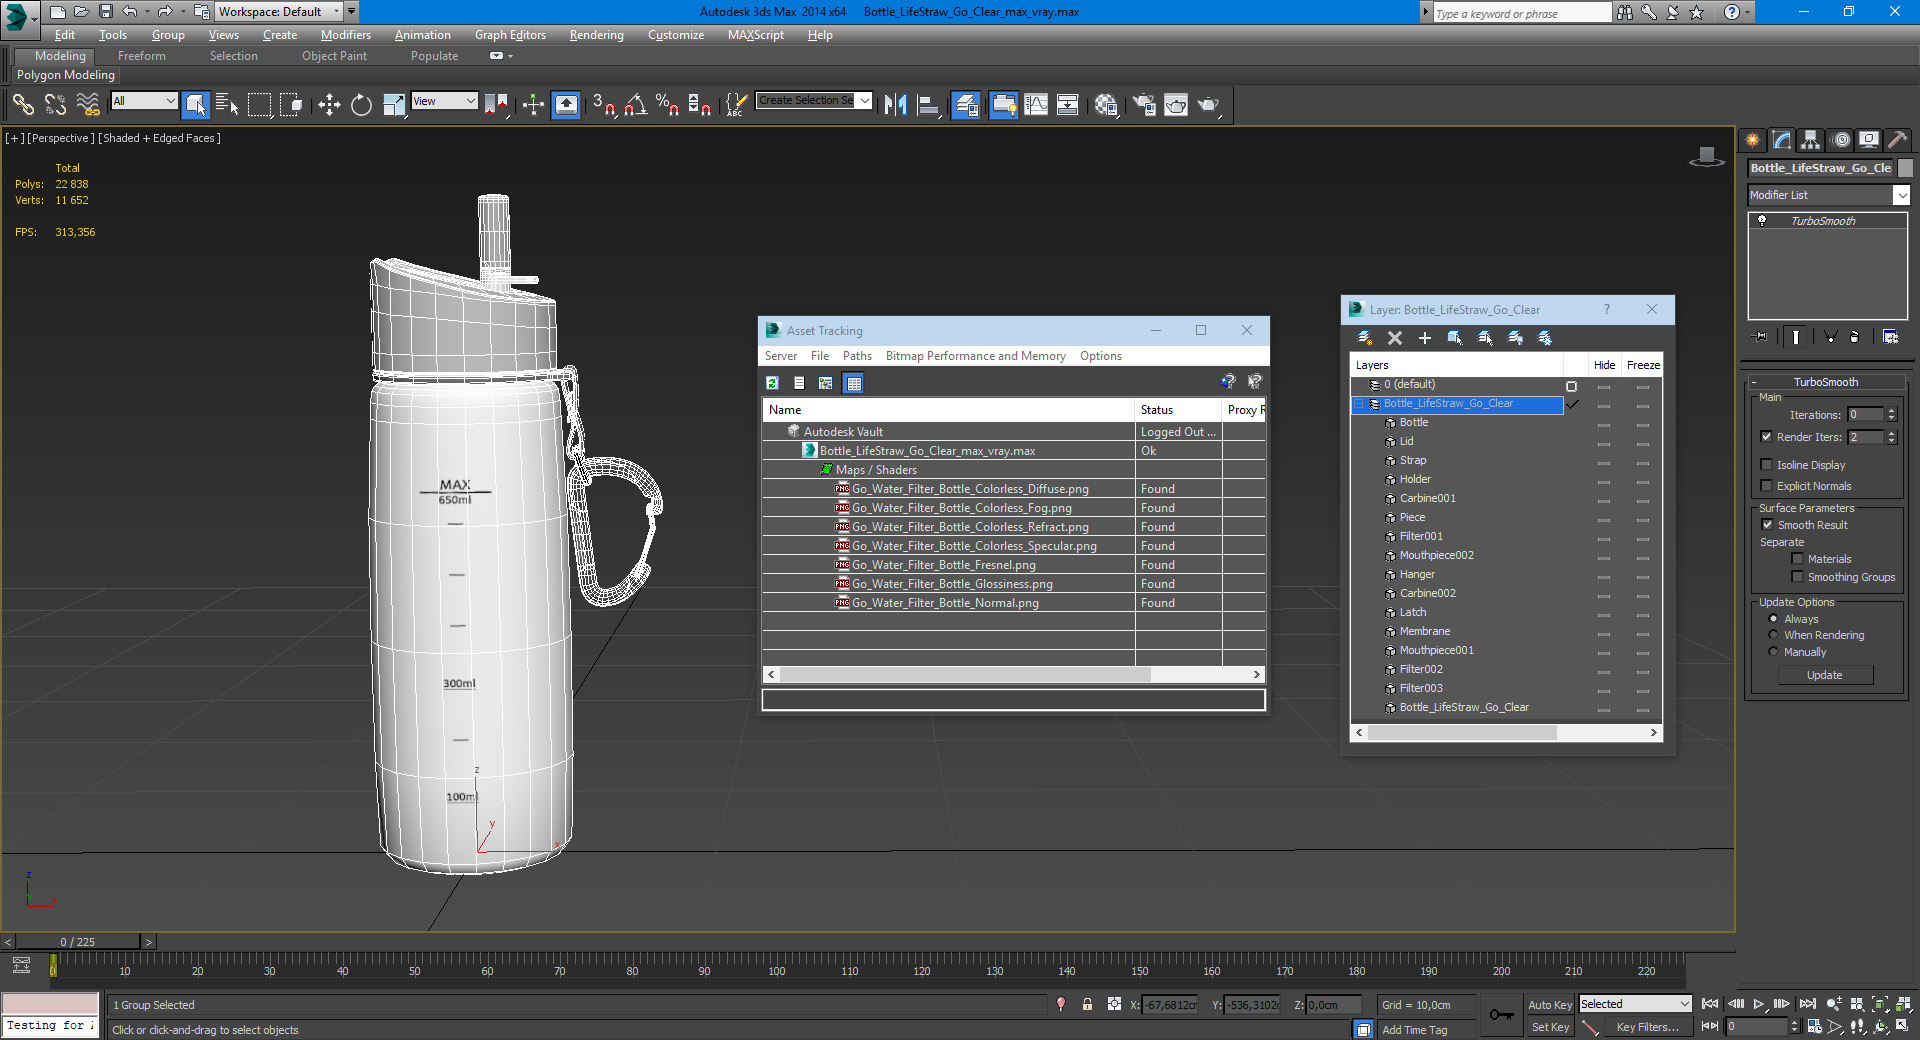
Task: Click the Mirror tool icon
Action: (x=895, y=104)
